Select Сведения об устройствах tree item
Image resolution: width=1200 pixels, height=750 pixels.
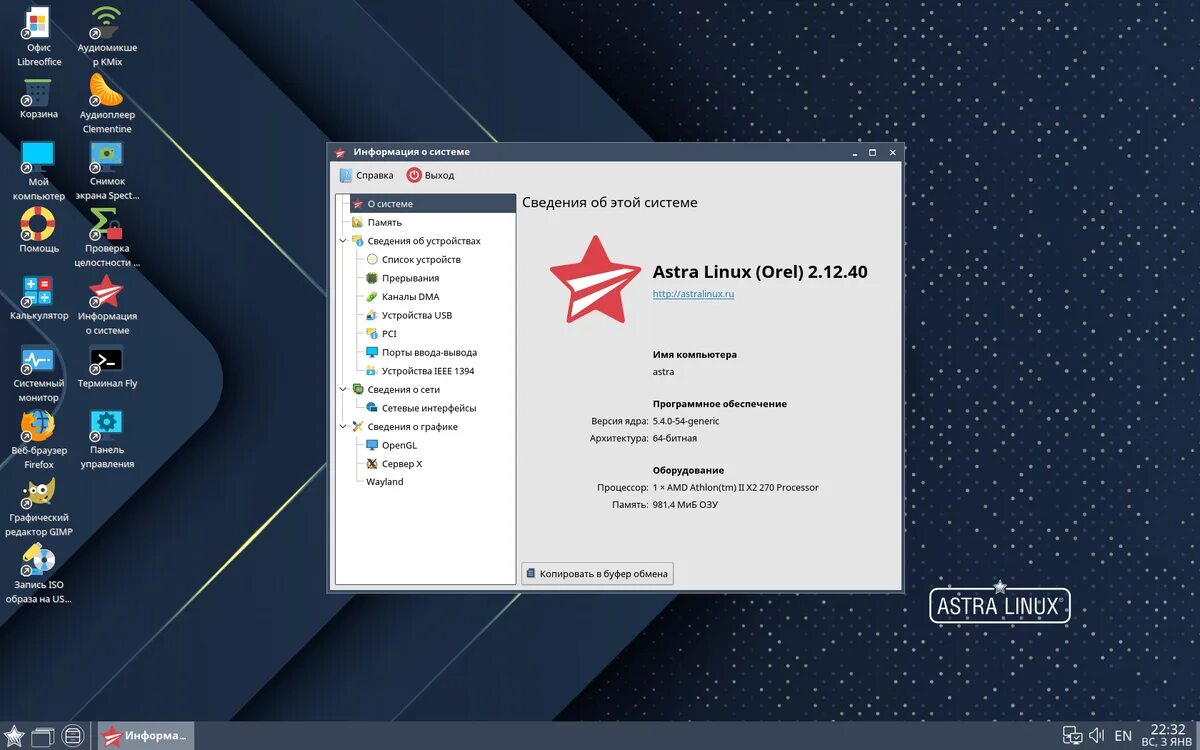tap(424, 241)
